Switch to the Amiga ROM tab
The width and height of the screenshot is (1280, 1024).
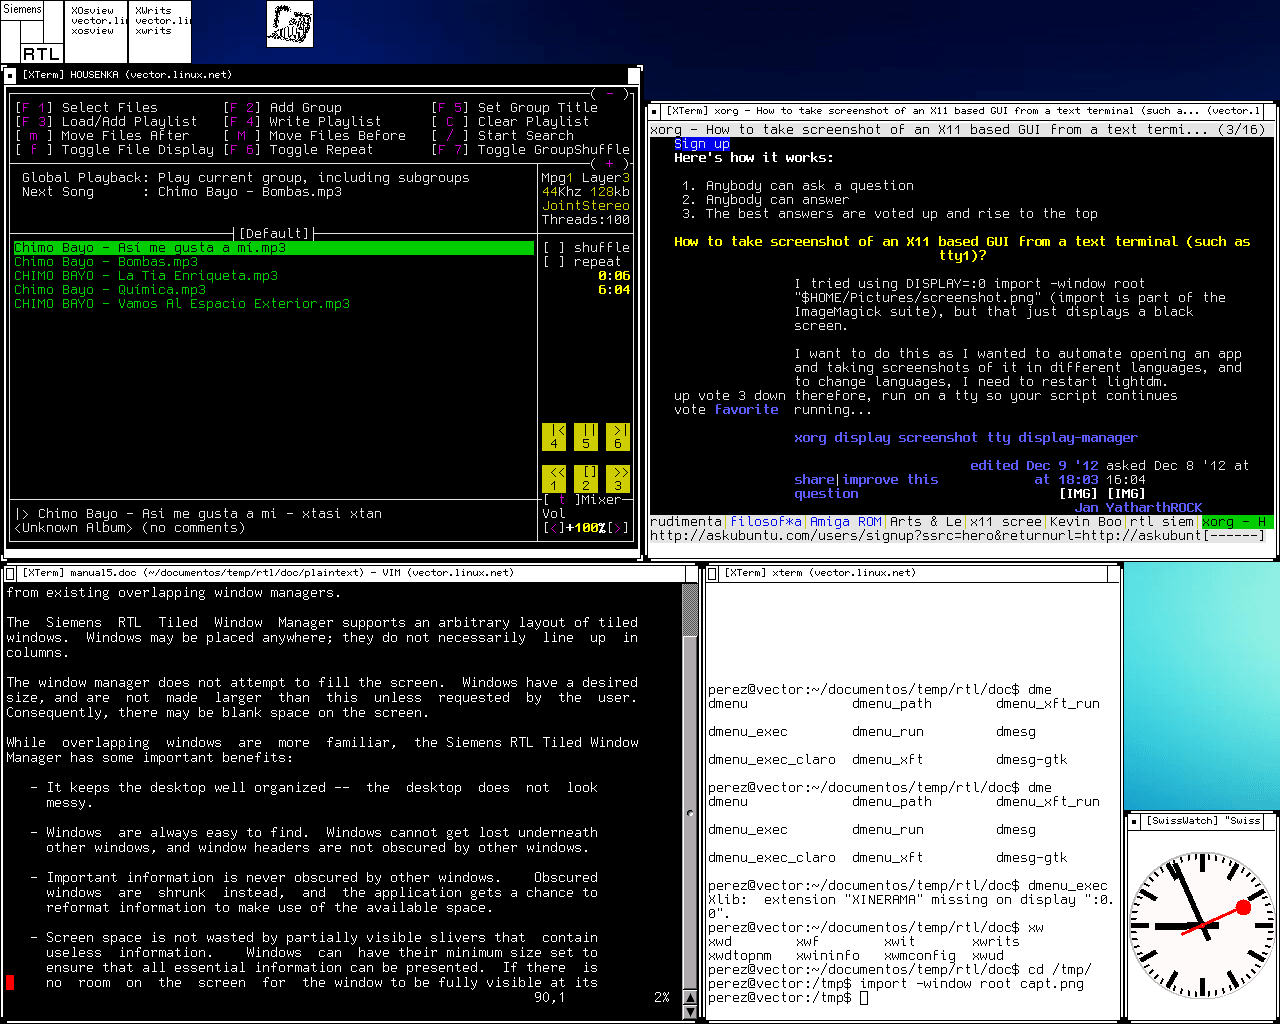pos(845,521)
